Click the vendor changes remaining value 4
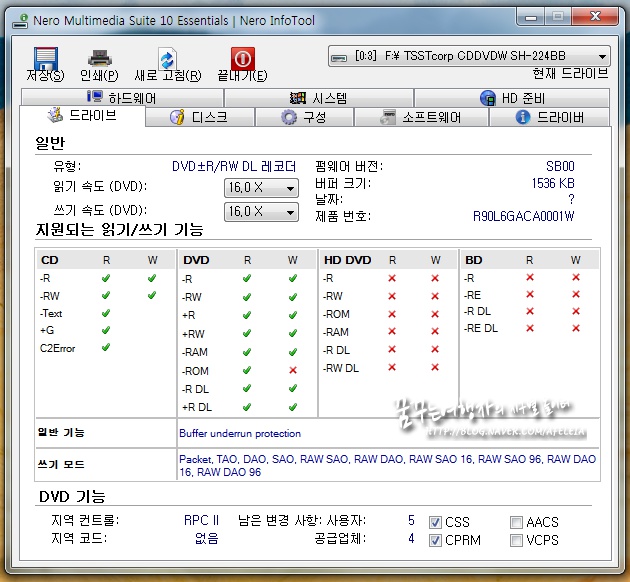 pyautogui.click(x=411, y=539)
